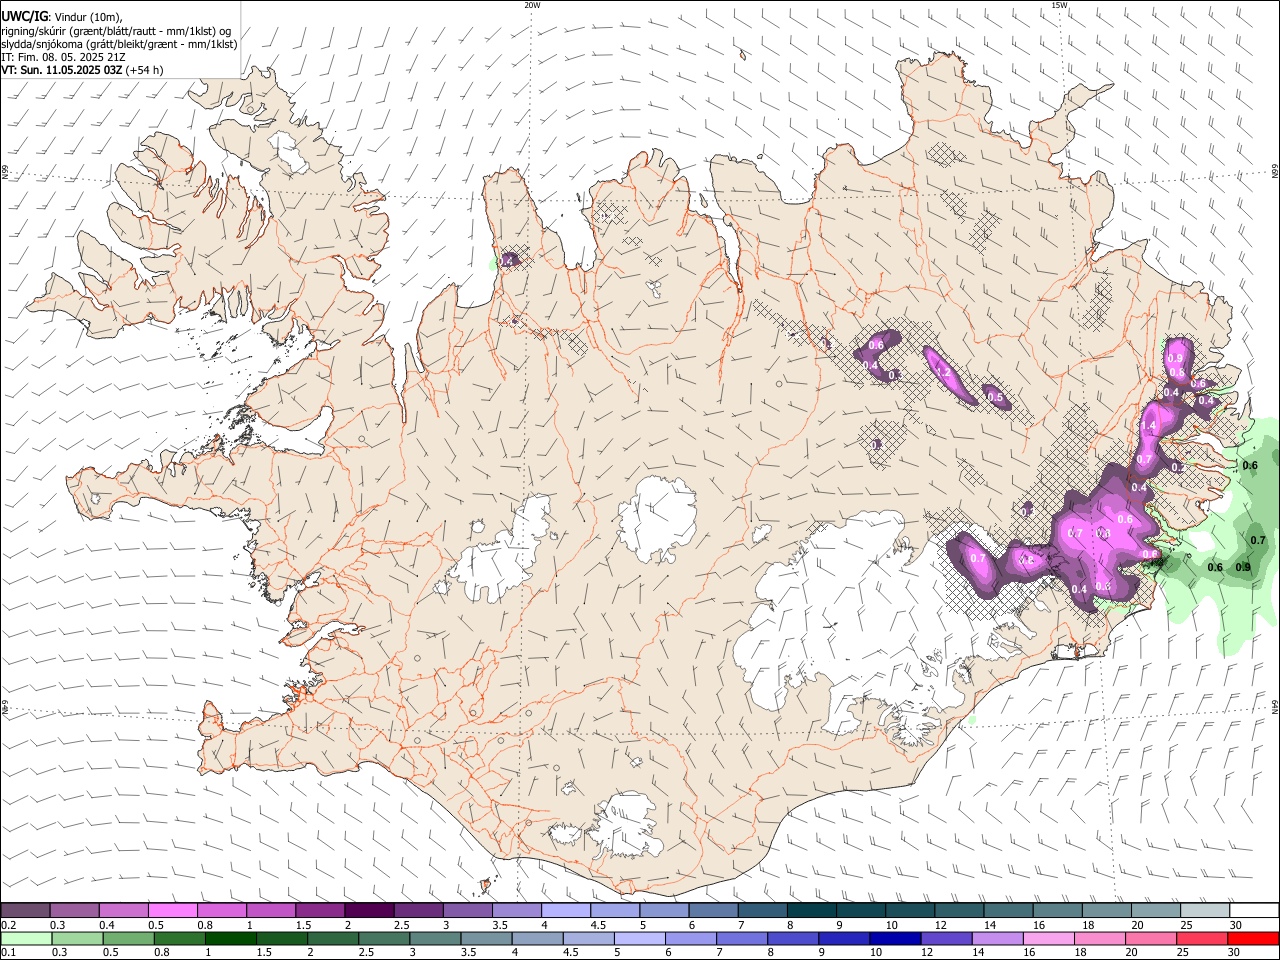The image size is (1280, 960).
Task: Click the 'IT: Fim. 08. 05. 2025 21Z' line
Action: tap(64, 57)
